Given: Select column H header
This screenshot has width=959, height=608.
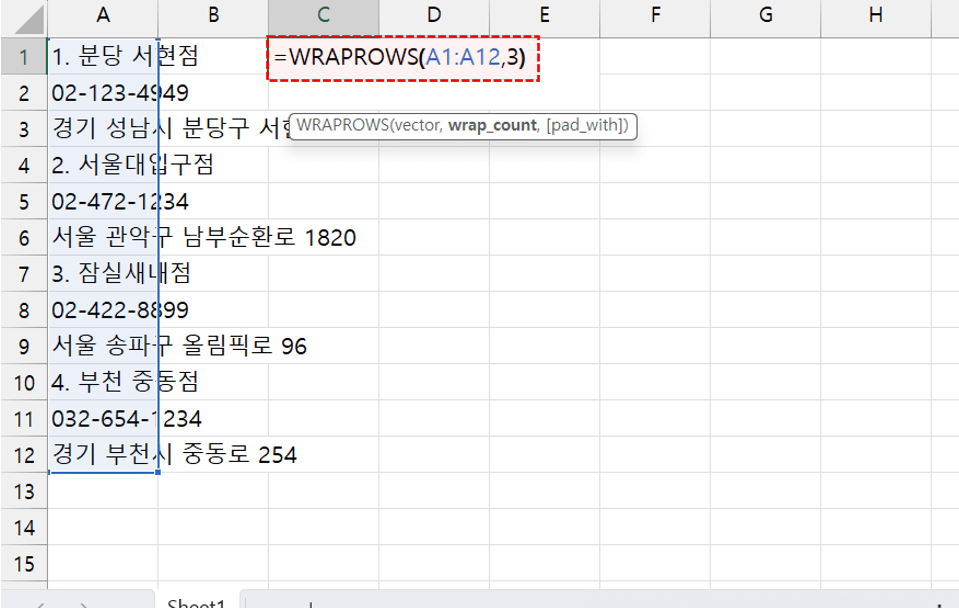Looking at the screenshot, I should (876, 13).
